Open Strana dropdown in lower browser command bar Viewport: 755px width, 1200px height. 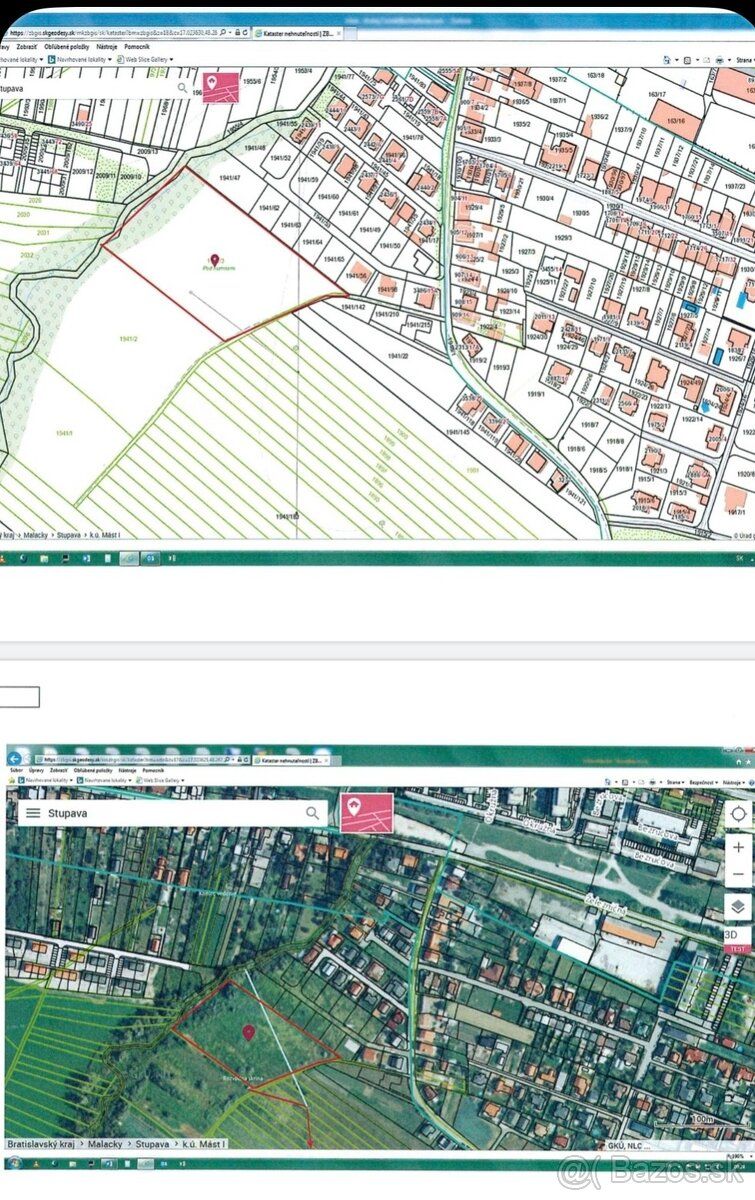(x=675, y=782)
